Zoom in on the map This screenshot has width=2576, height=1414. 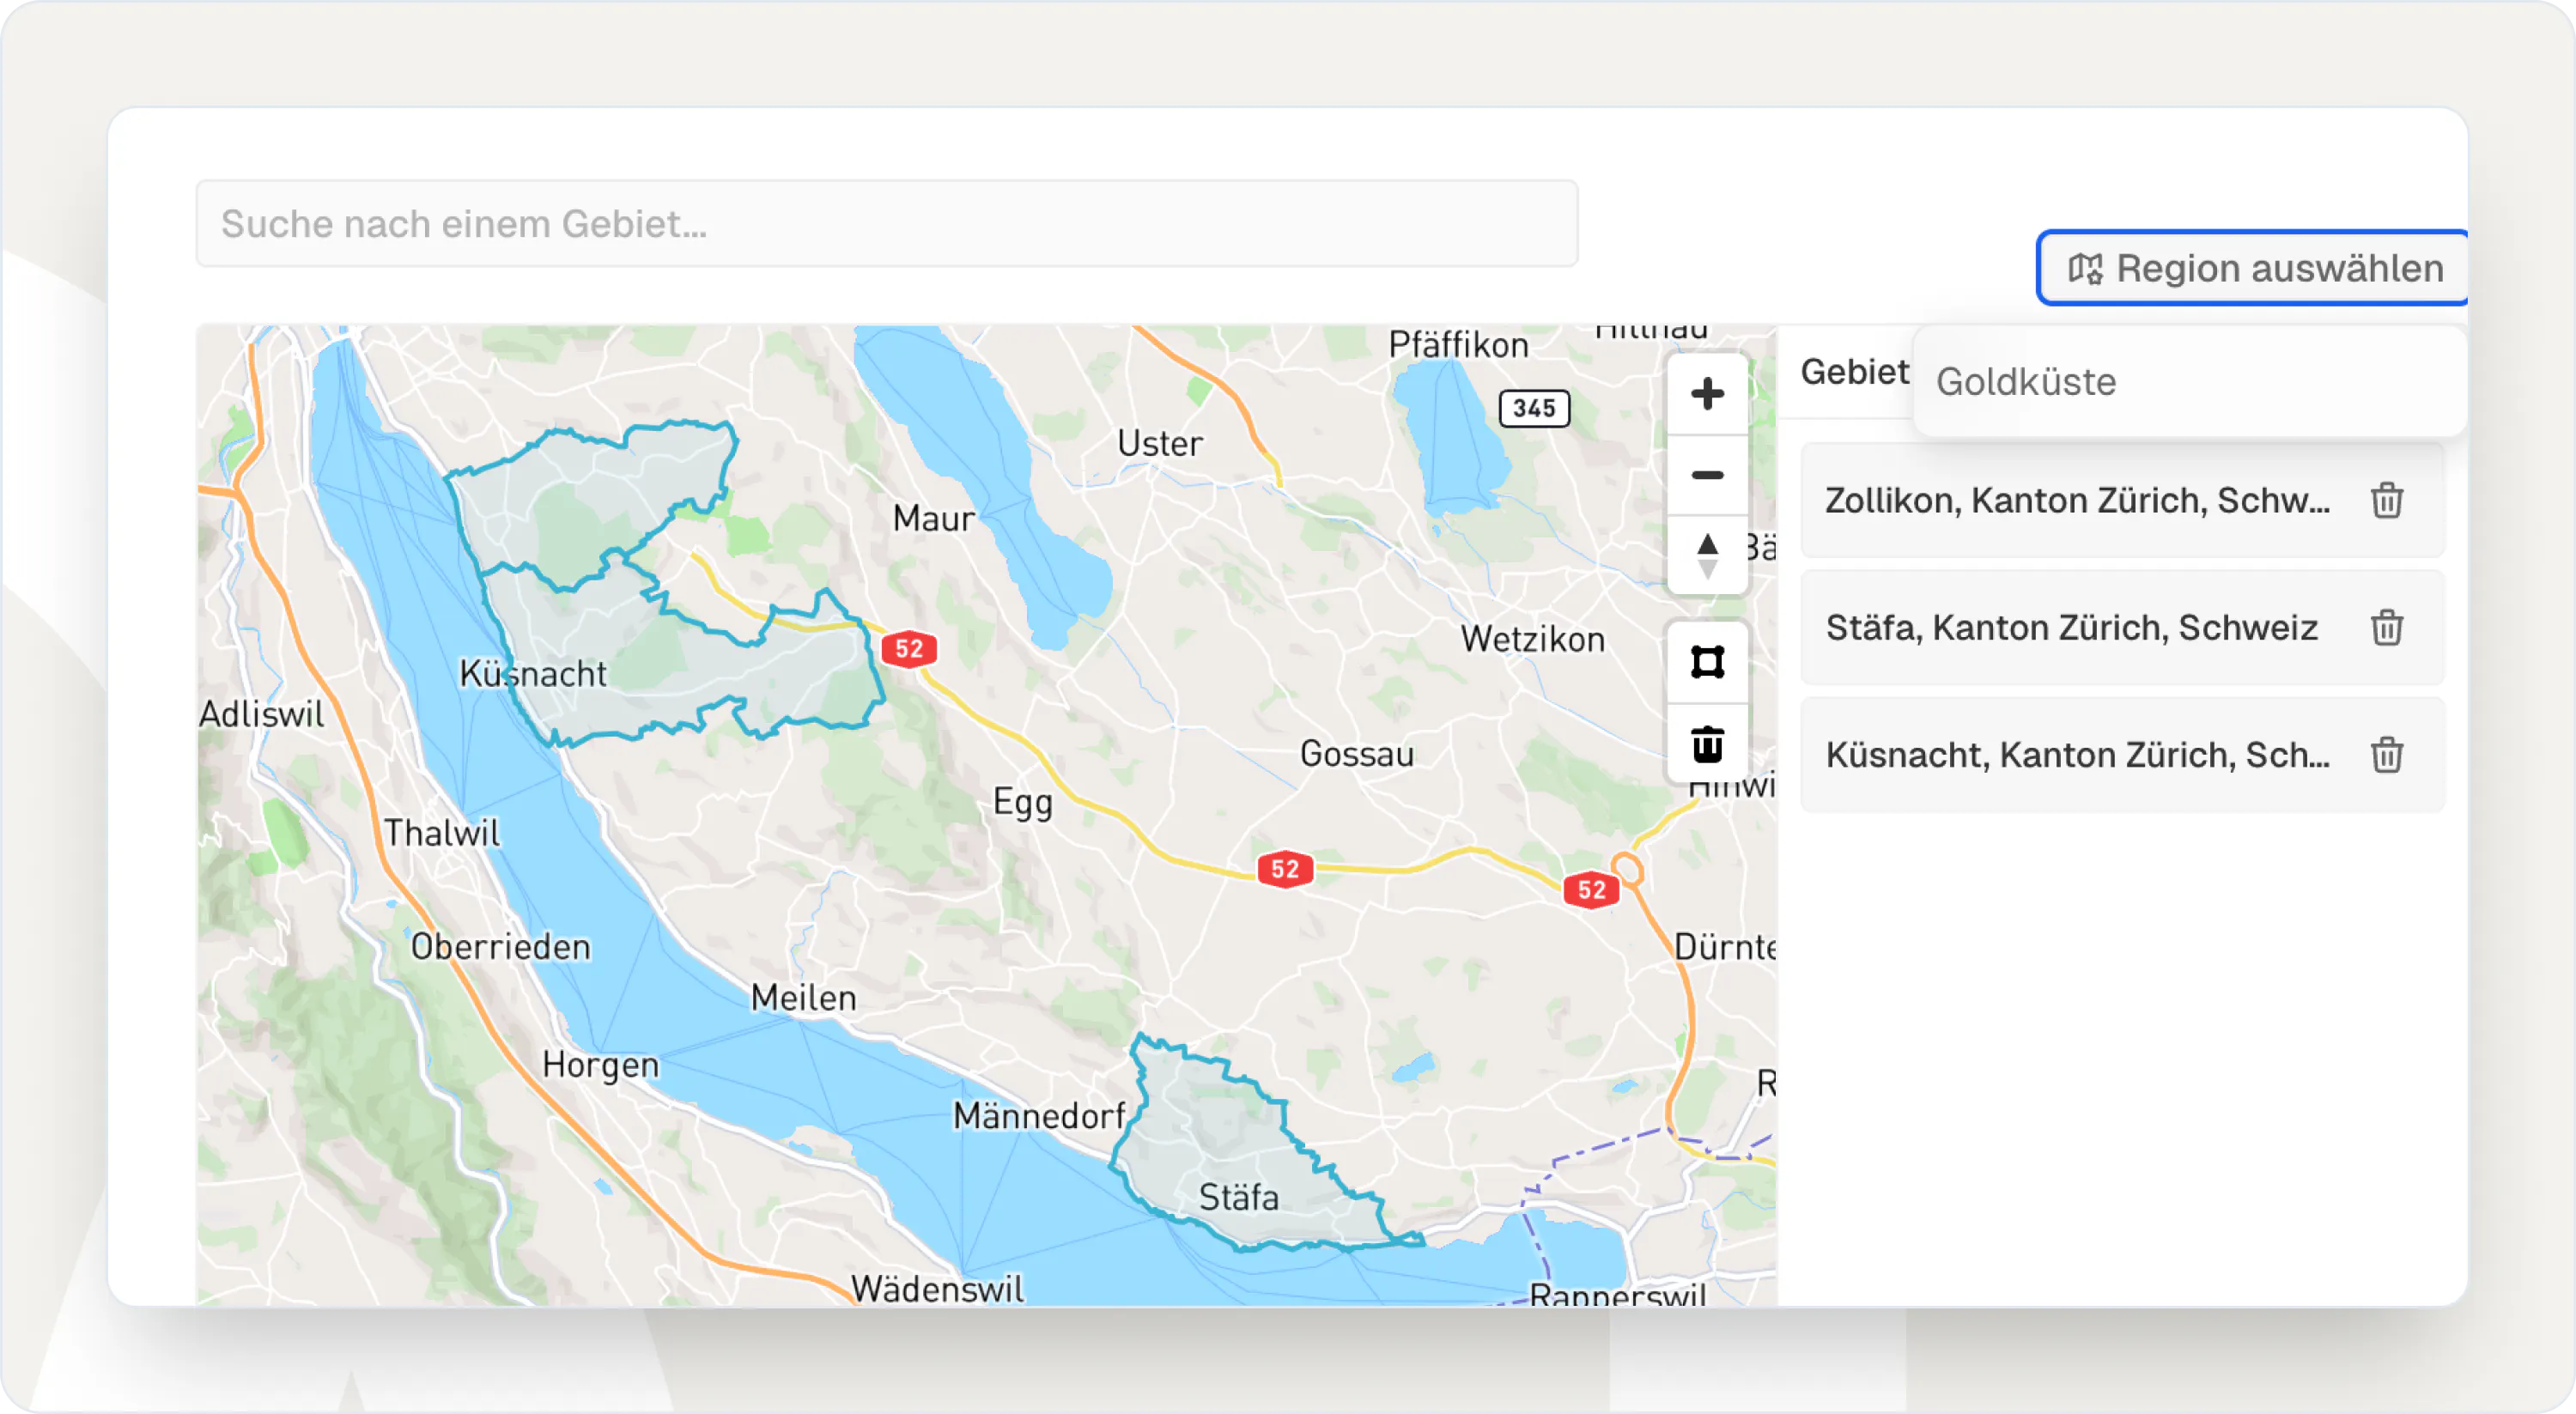(x=1707, y=394)
